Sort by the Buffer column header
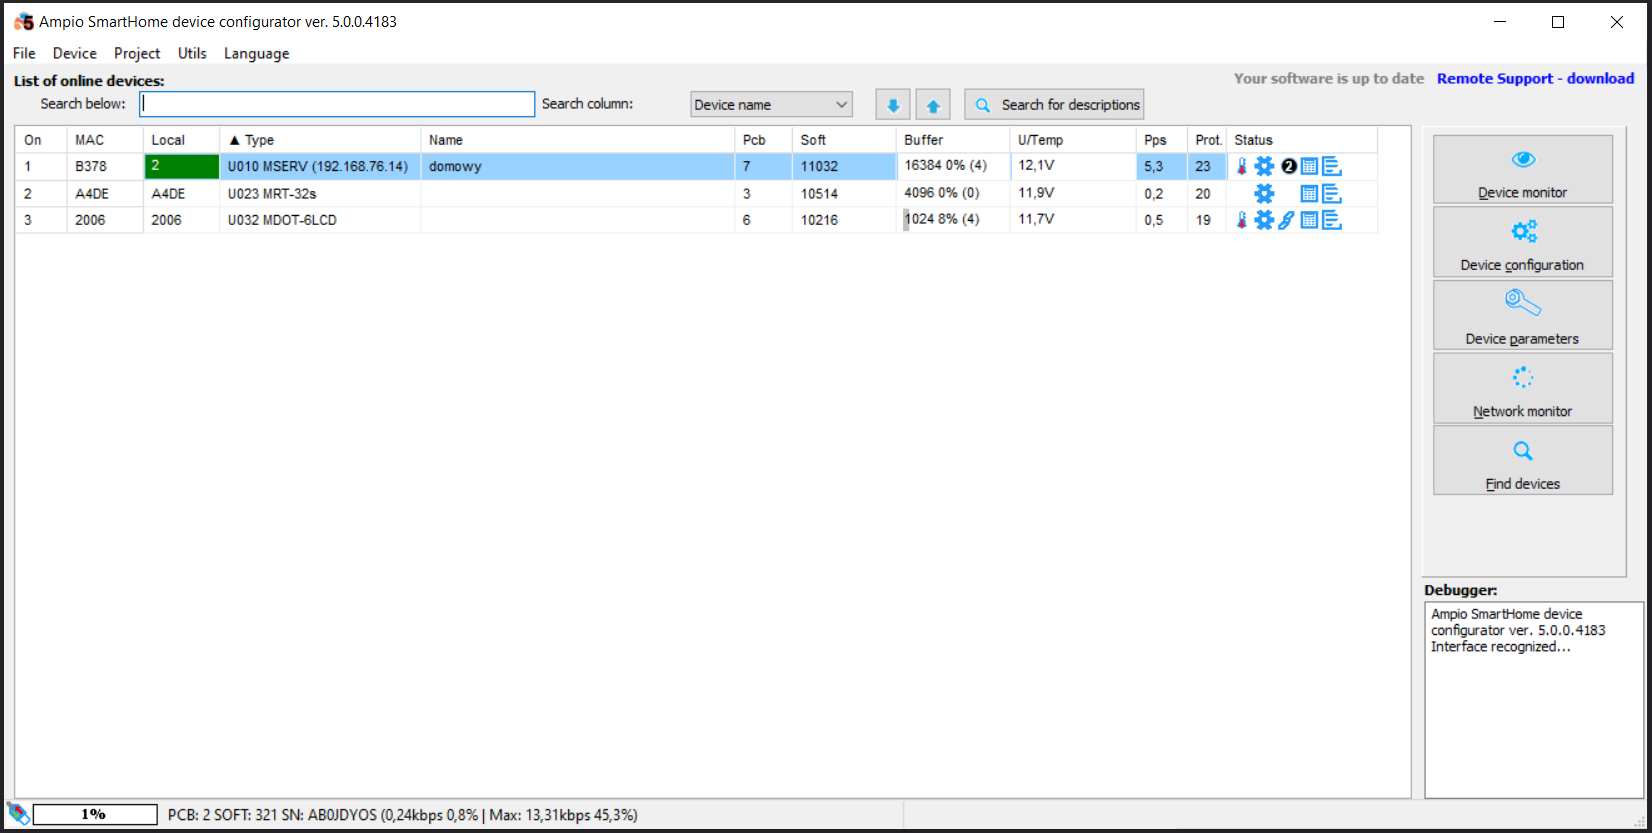This screenshot has height=833, width=1652. click(x=953, y=140)
